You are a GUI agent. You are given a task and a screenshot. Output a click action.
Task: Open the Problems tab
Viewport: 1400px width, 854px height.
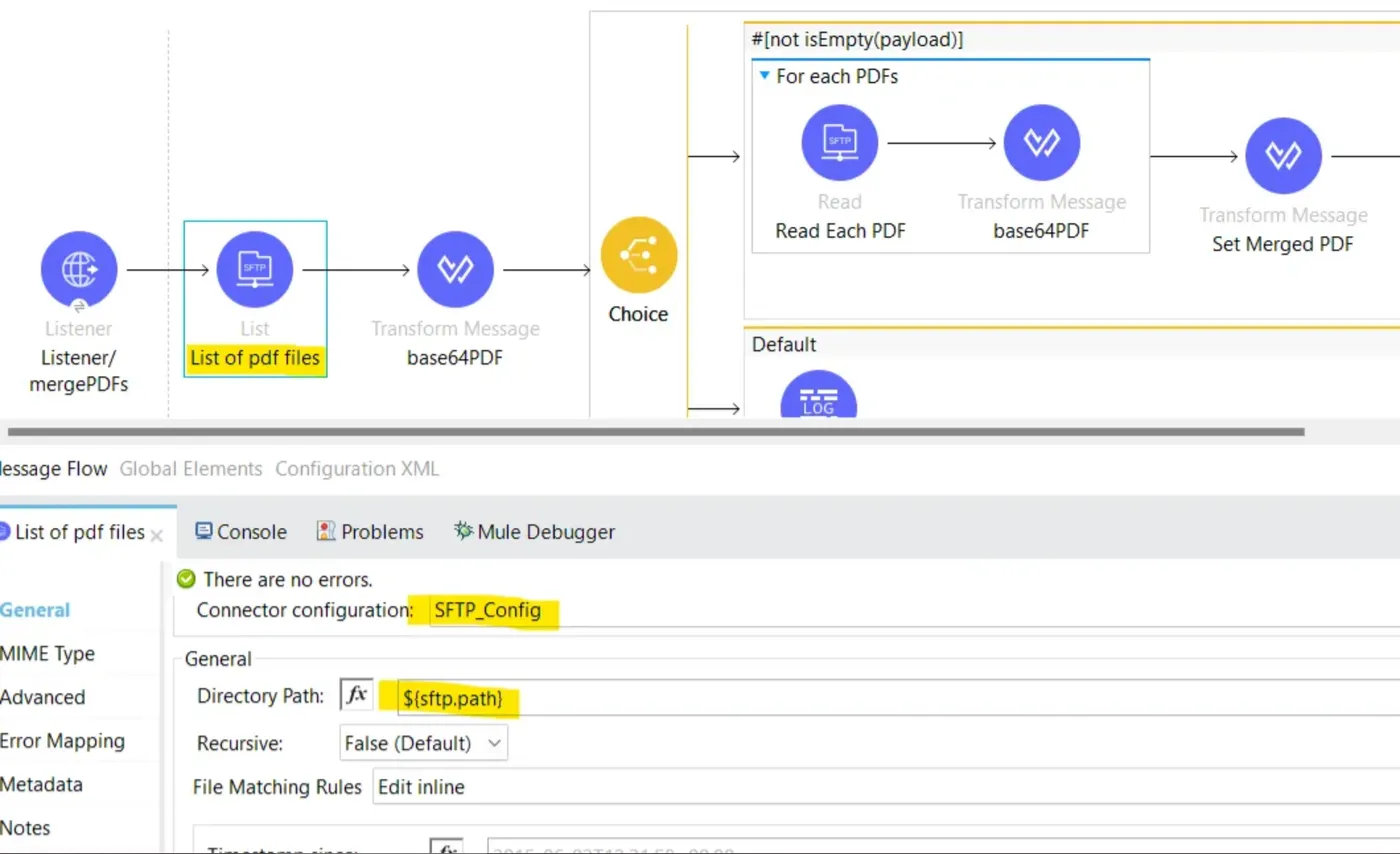[x=370, y=532]
